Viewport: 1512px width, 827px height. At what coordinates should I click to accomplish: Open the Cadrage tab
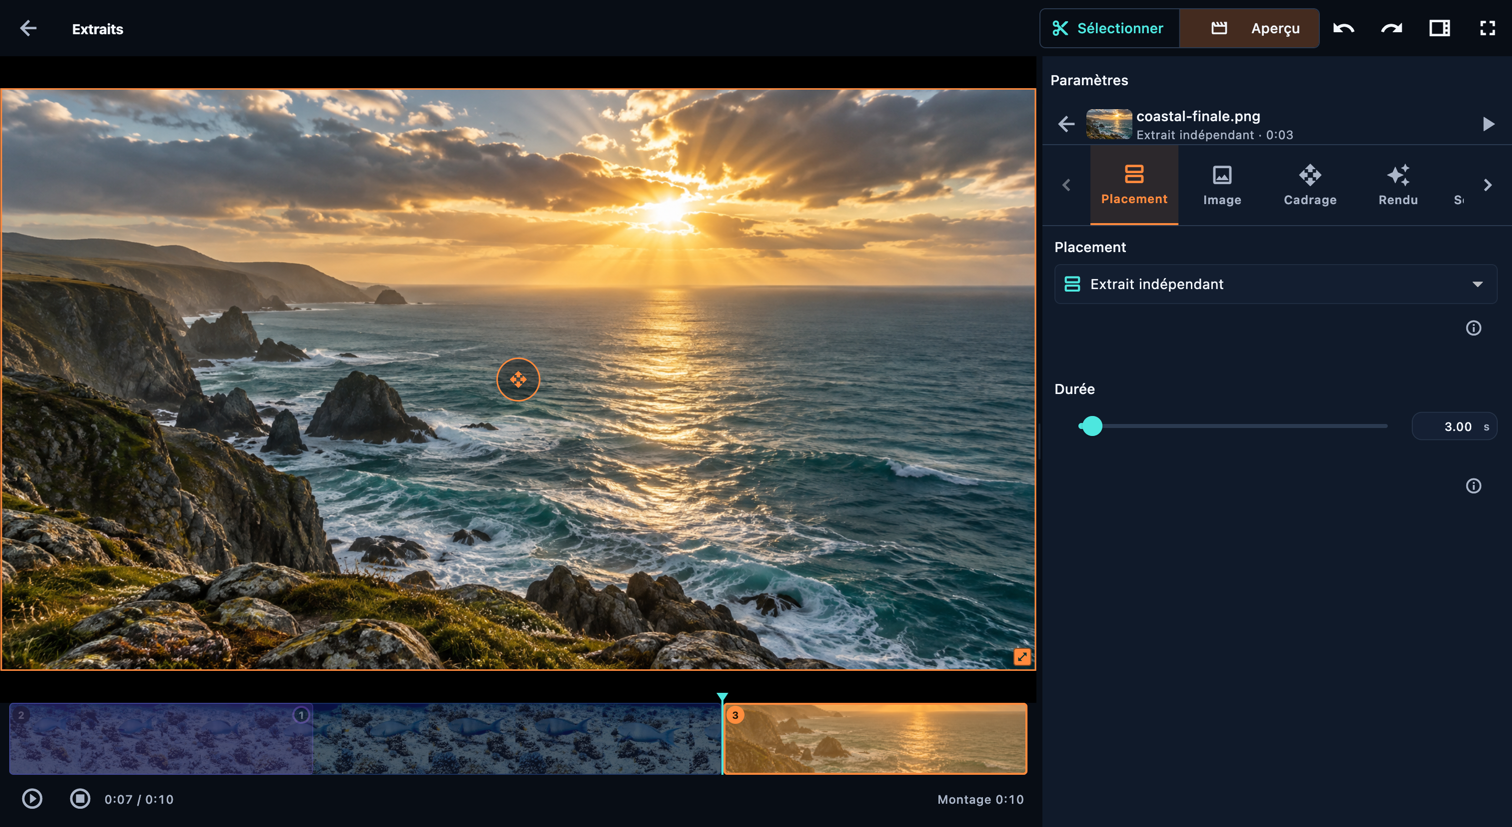1310,186
